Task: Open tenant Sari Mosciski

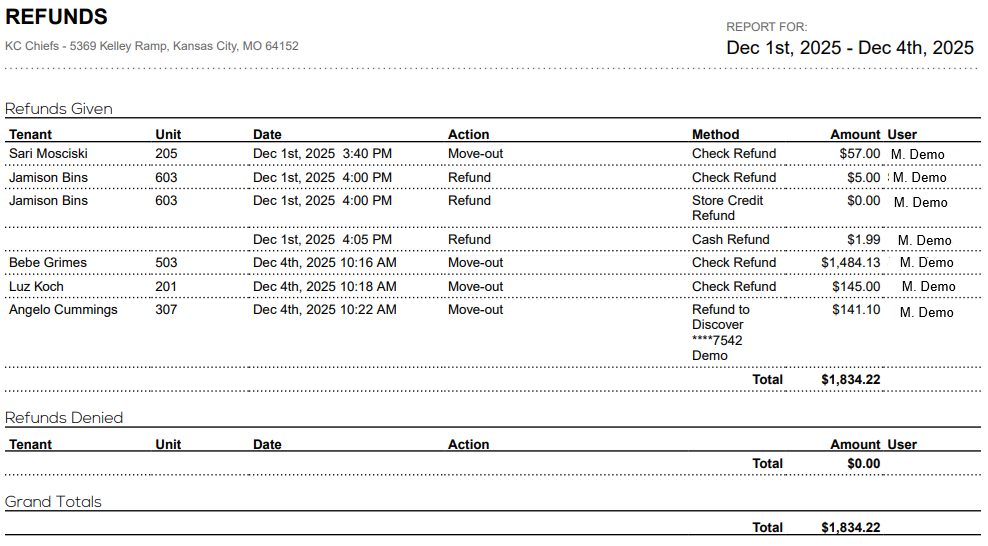Action: (x=49, y=154)
